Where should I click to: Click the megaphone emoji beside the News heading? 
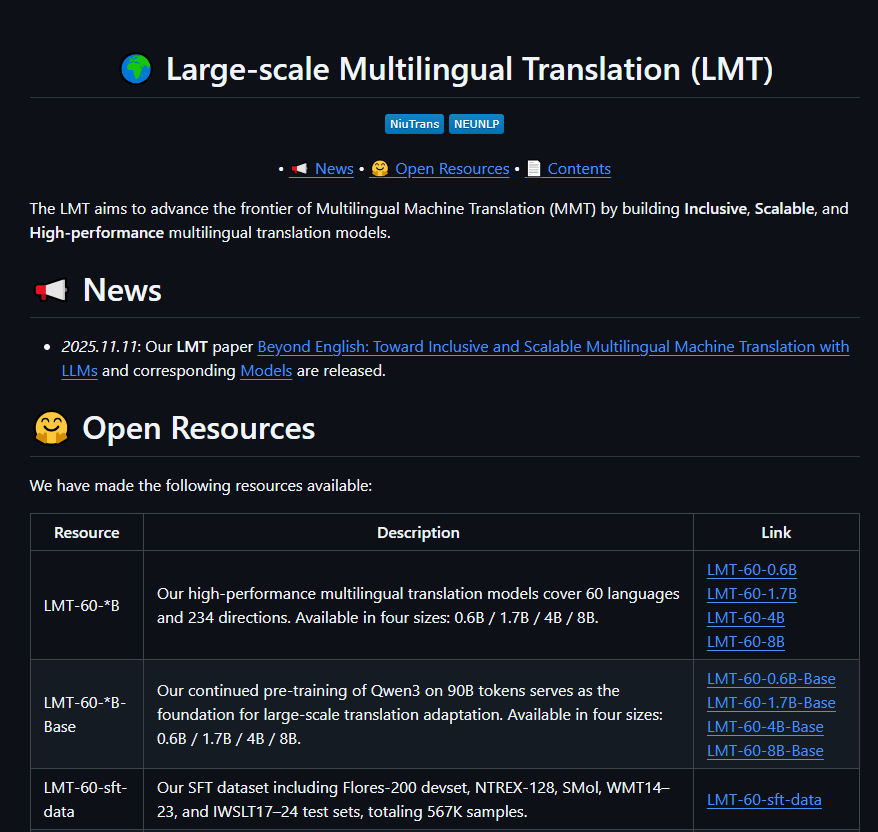coord(51,291)
